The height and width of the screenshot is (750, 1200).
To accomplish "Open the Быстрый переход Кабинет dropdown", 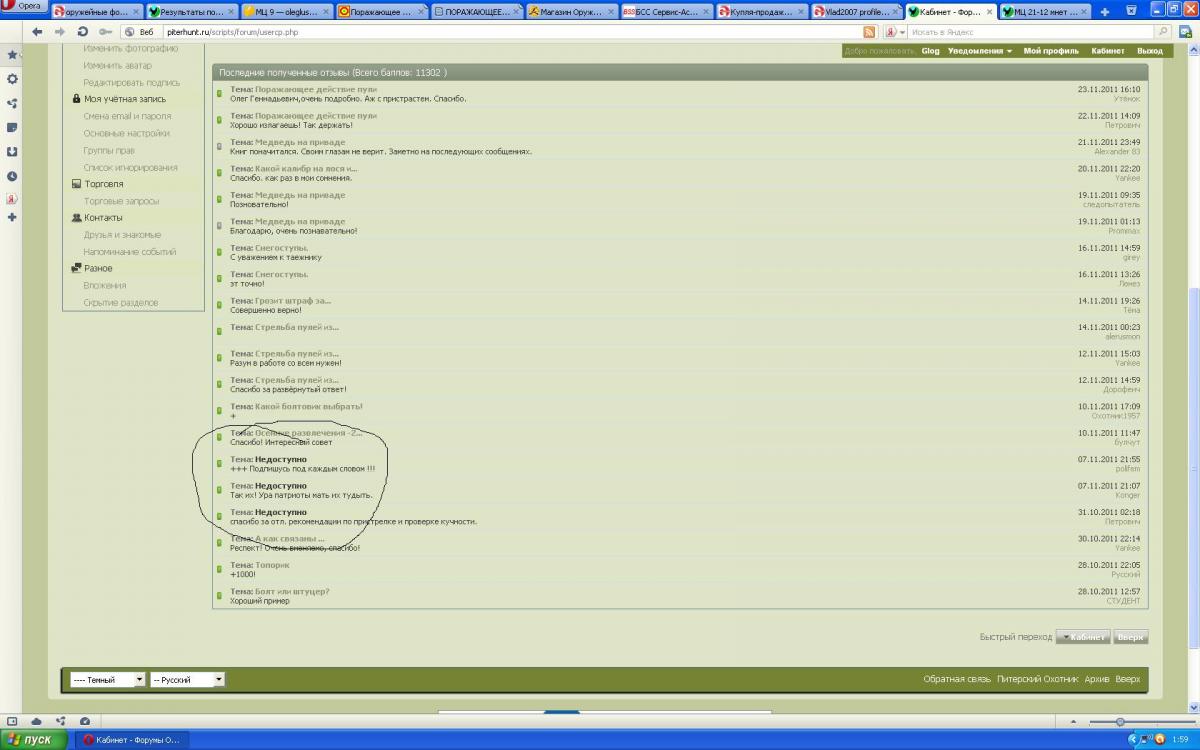I will [1083, 637].
